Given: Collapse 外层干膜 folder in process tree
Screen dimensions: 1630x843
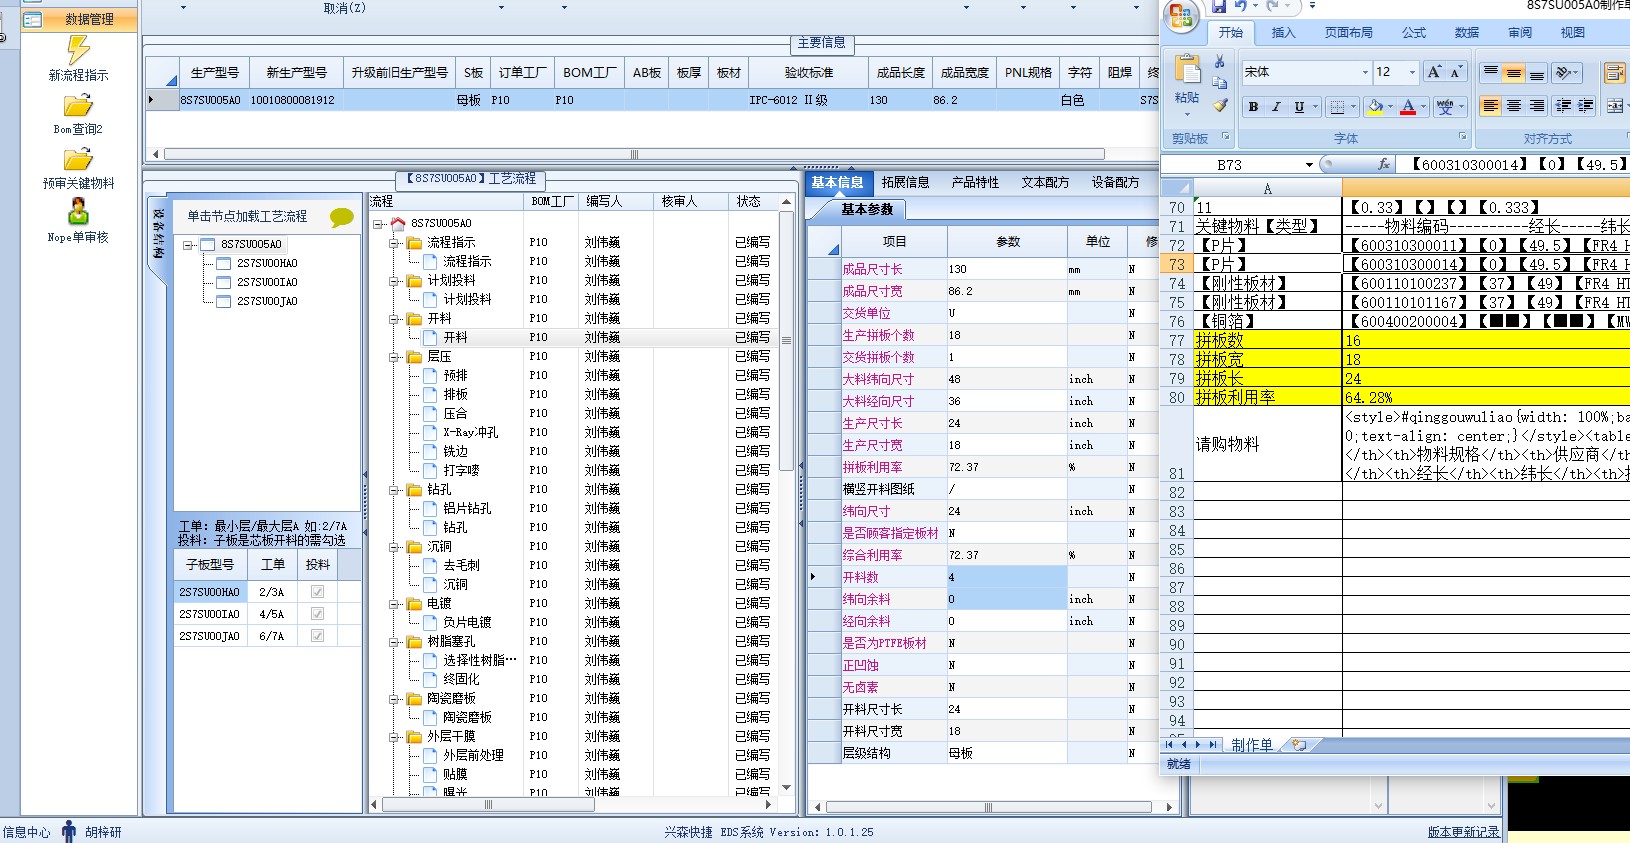Looking at the screenshot, I should (395, 737).
